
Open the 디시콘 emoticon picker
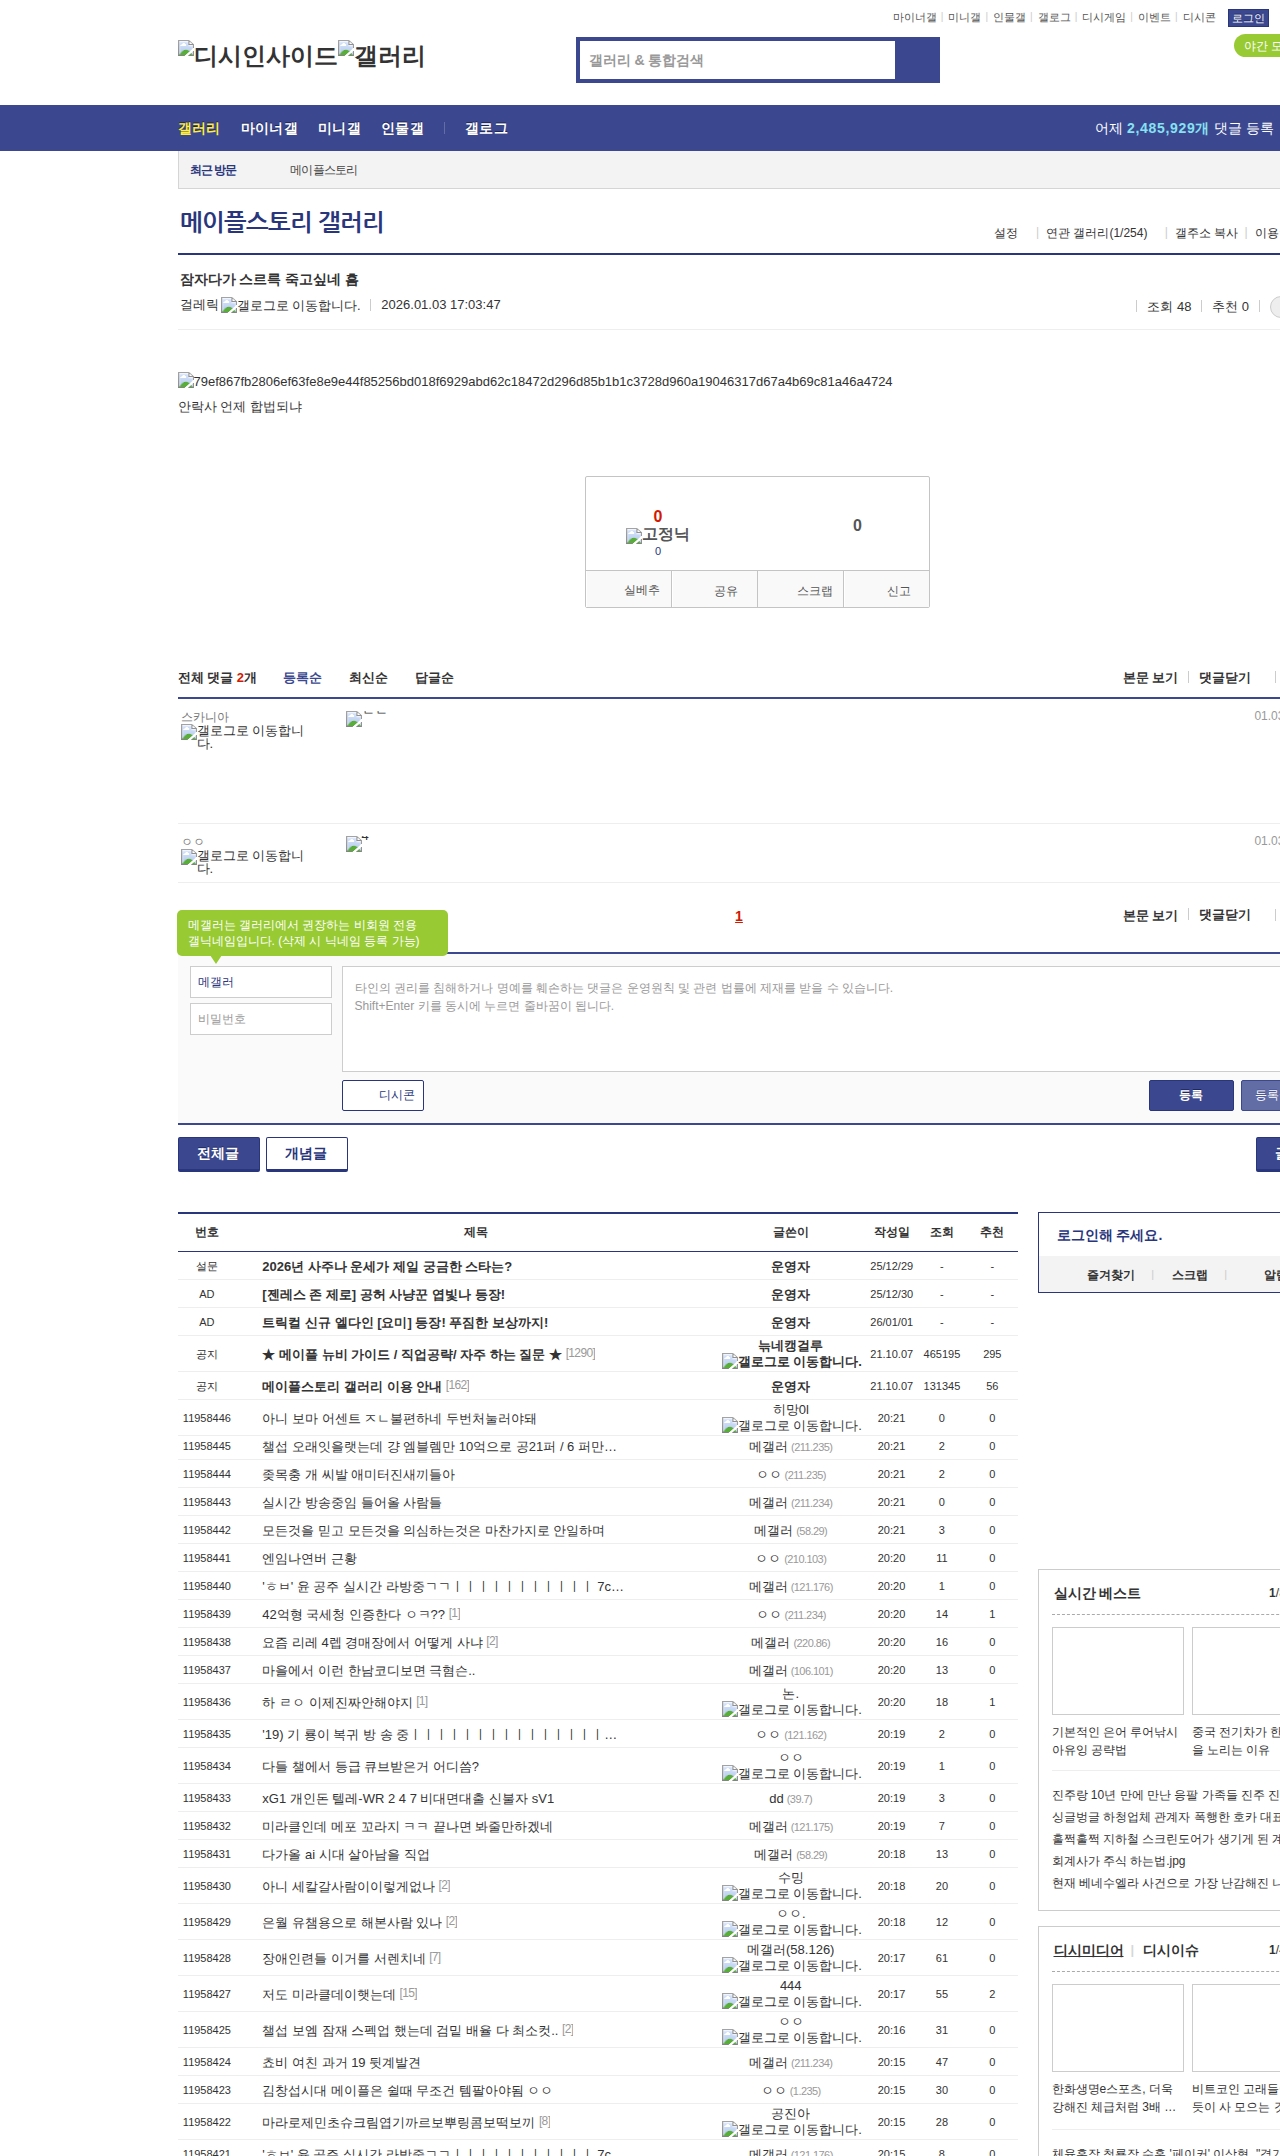(383, 1095)
